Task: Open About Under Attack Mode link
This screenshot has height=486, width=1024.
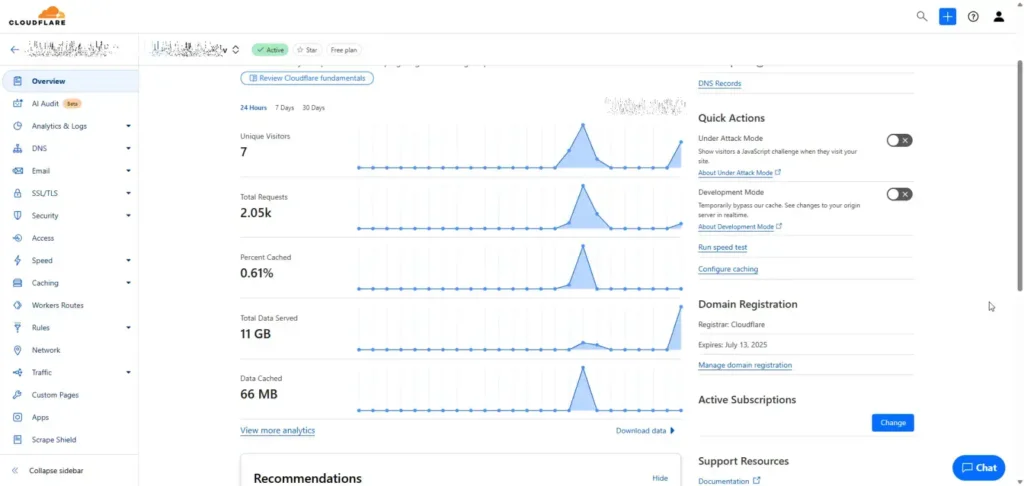Action: 739,173
